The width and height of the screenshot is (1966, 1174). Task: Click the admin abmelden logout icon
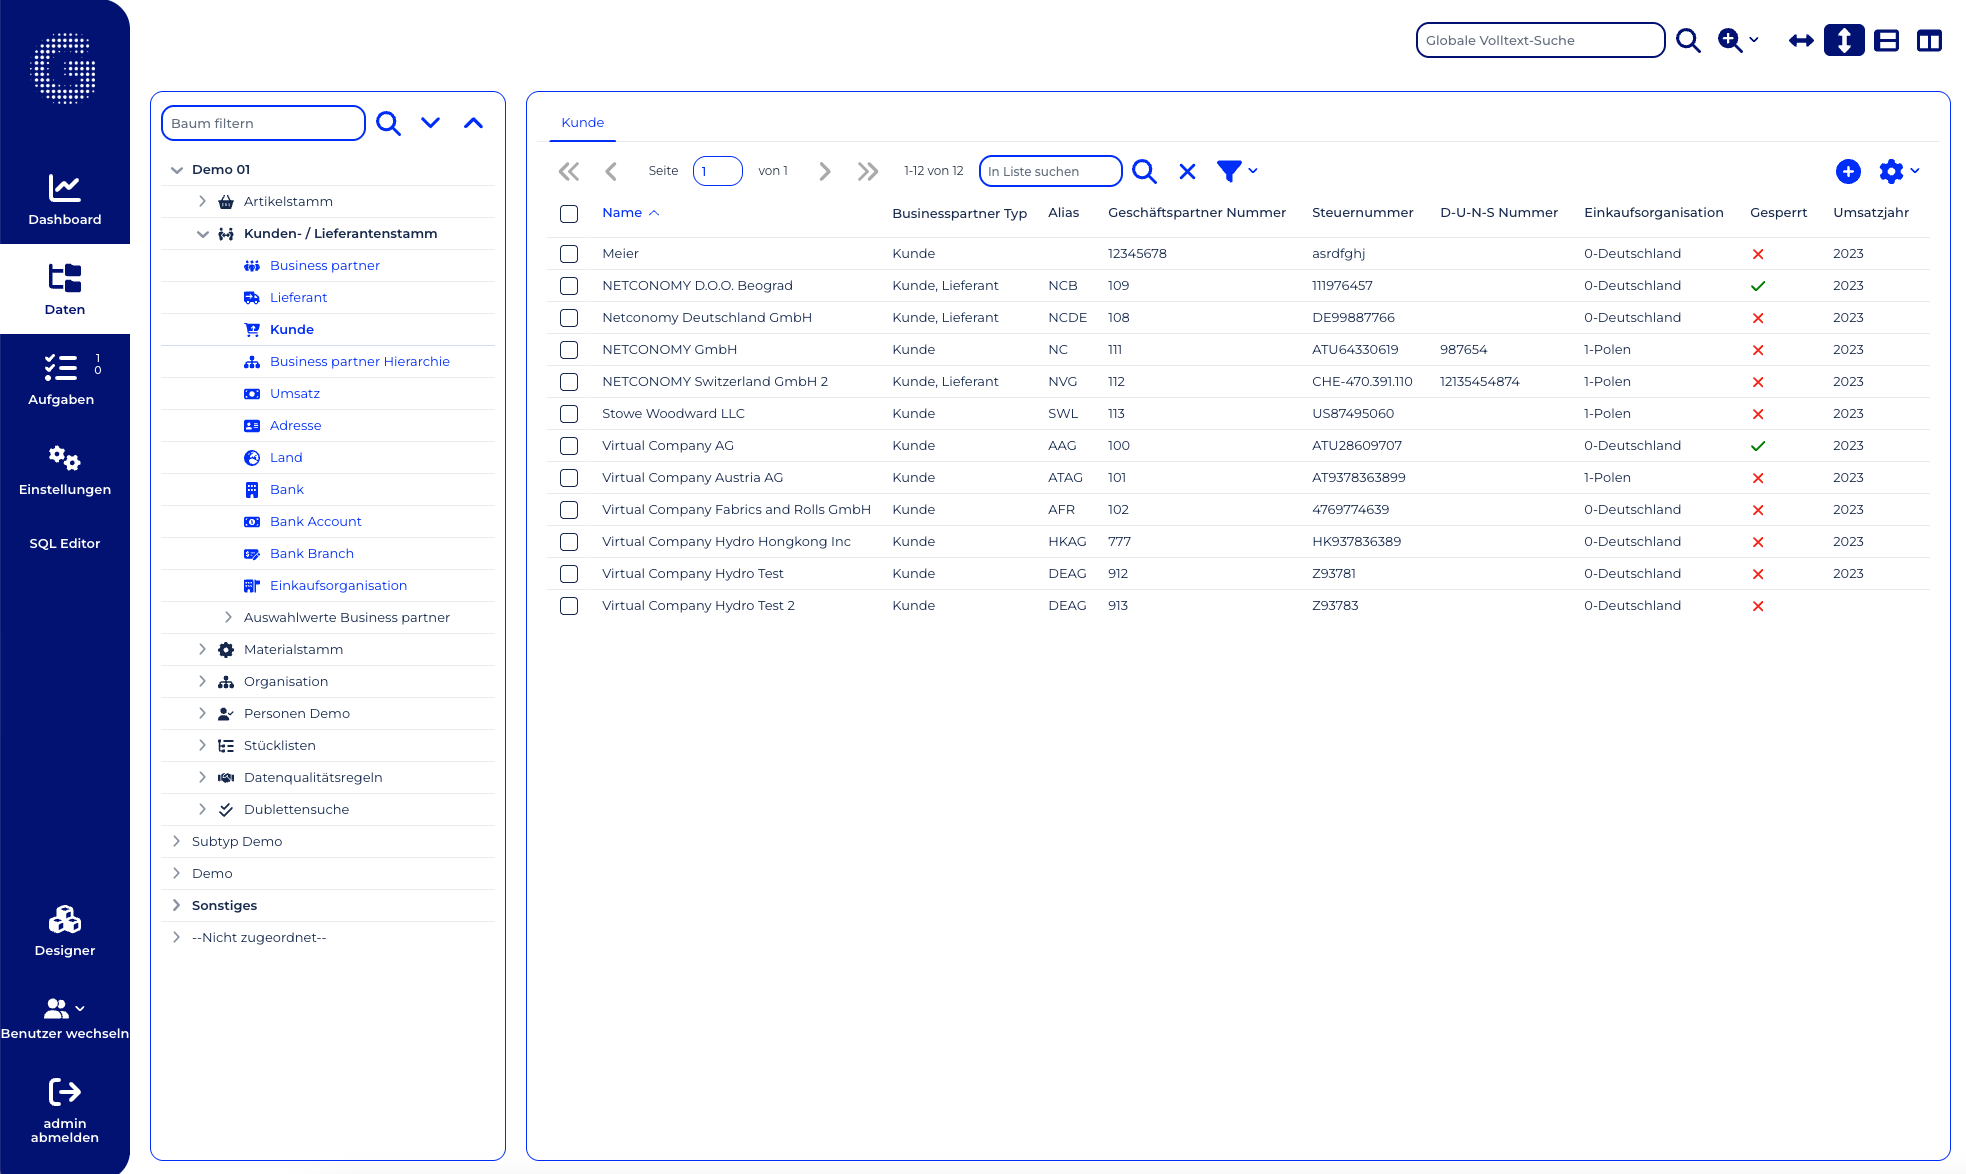pyautogui.click(x=64, y=1091)
